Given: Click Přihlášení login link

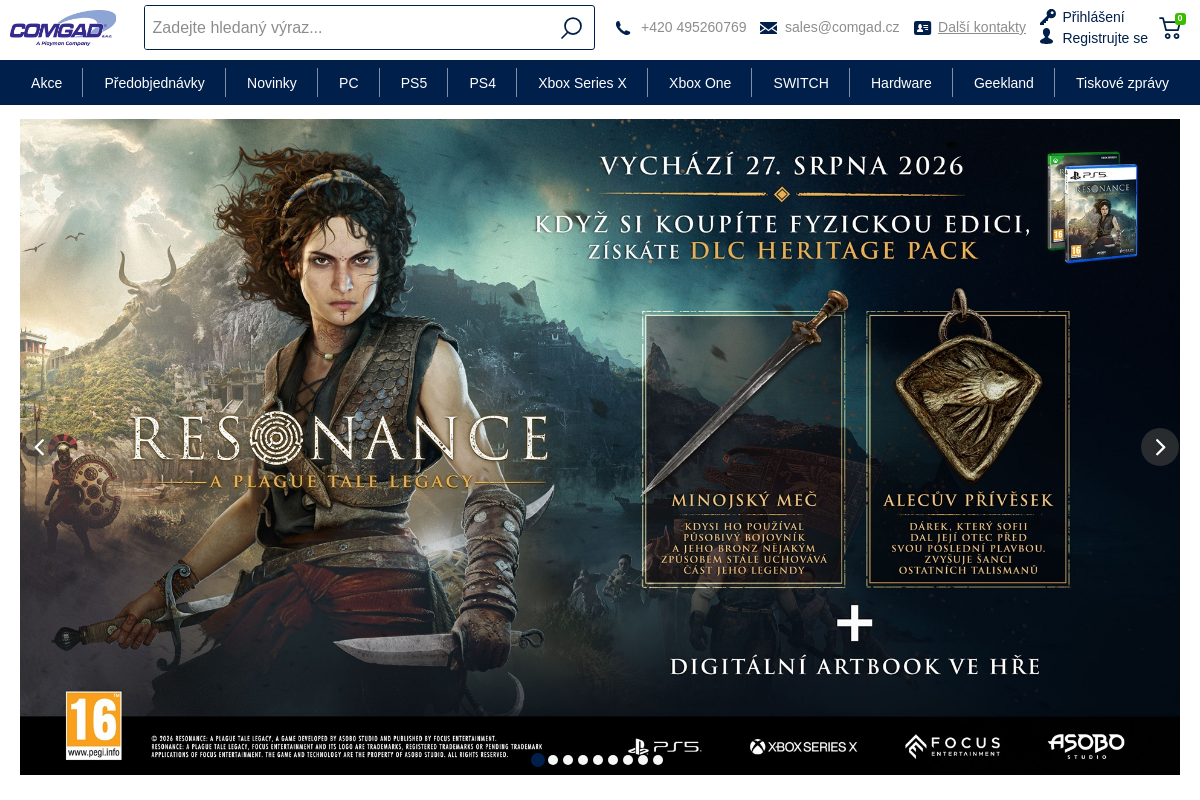Looking at the screenshot, I should coord(1093,17).
